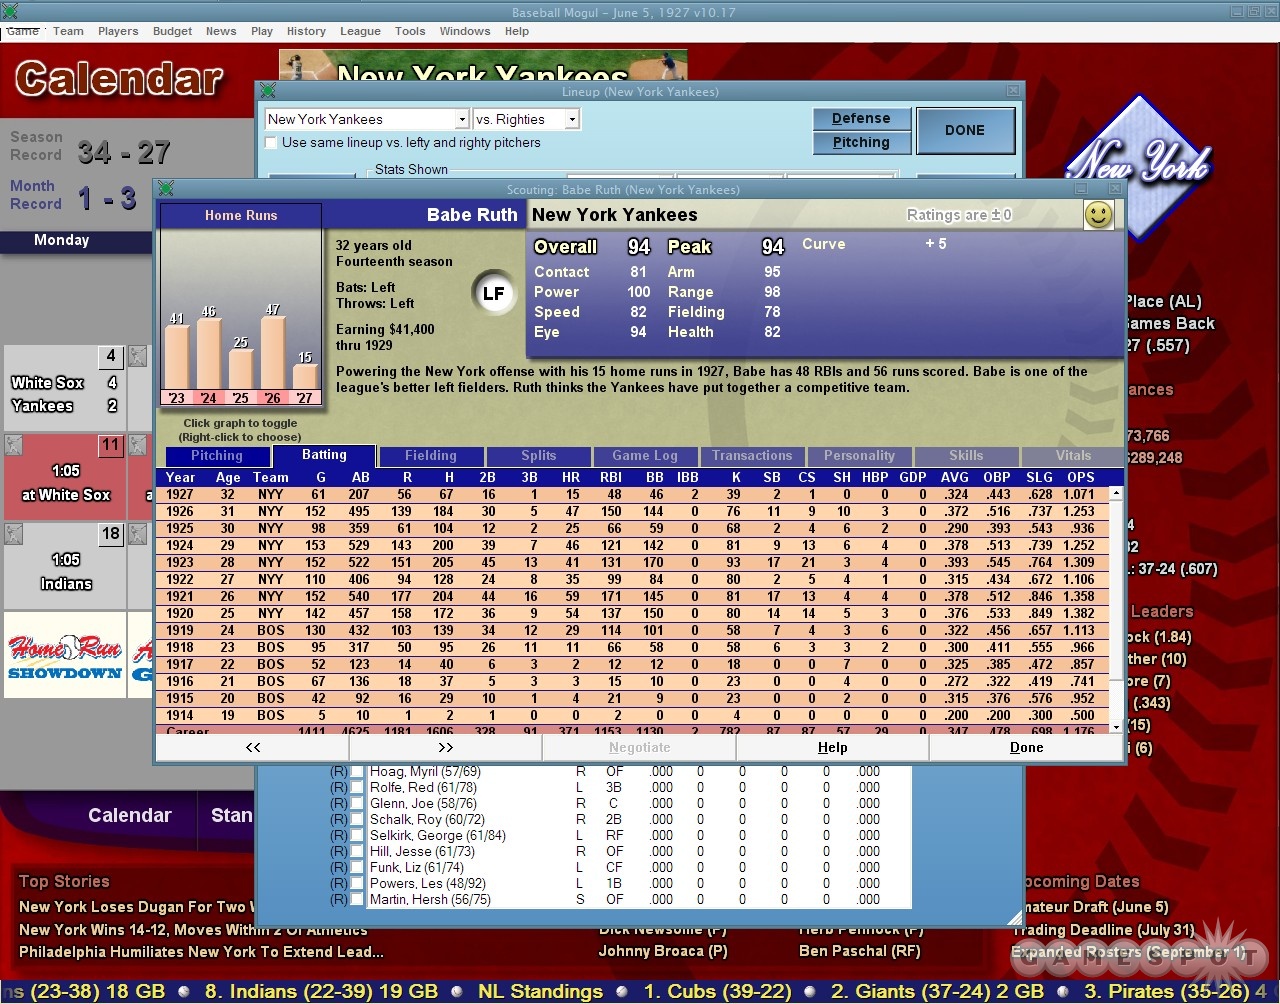This screenshot has width=1280, height=1004.
Task: Uncheck 'Use same lineup vs. lefty and righty pitchers'
Action: 270,143
